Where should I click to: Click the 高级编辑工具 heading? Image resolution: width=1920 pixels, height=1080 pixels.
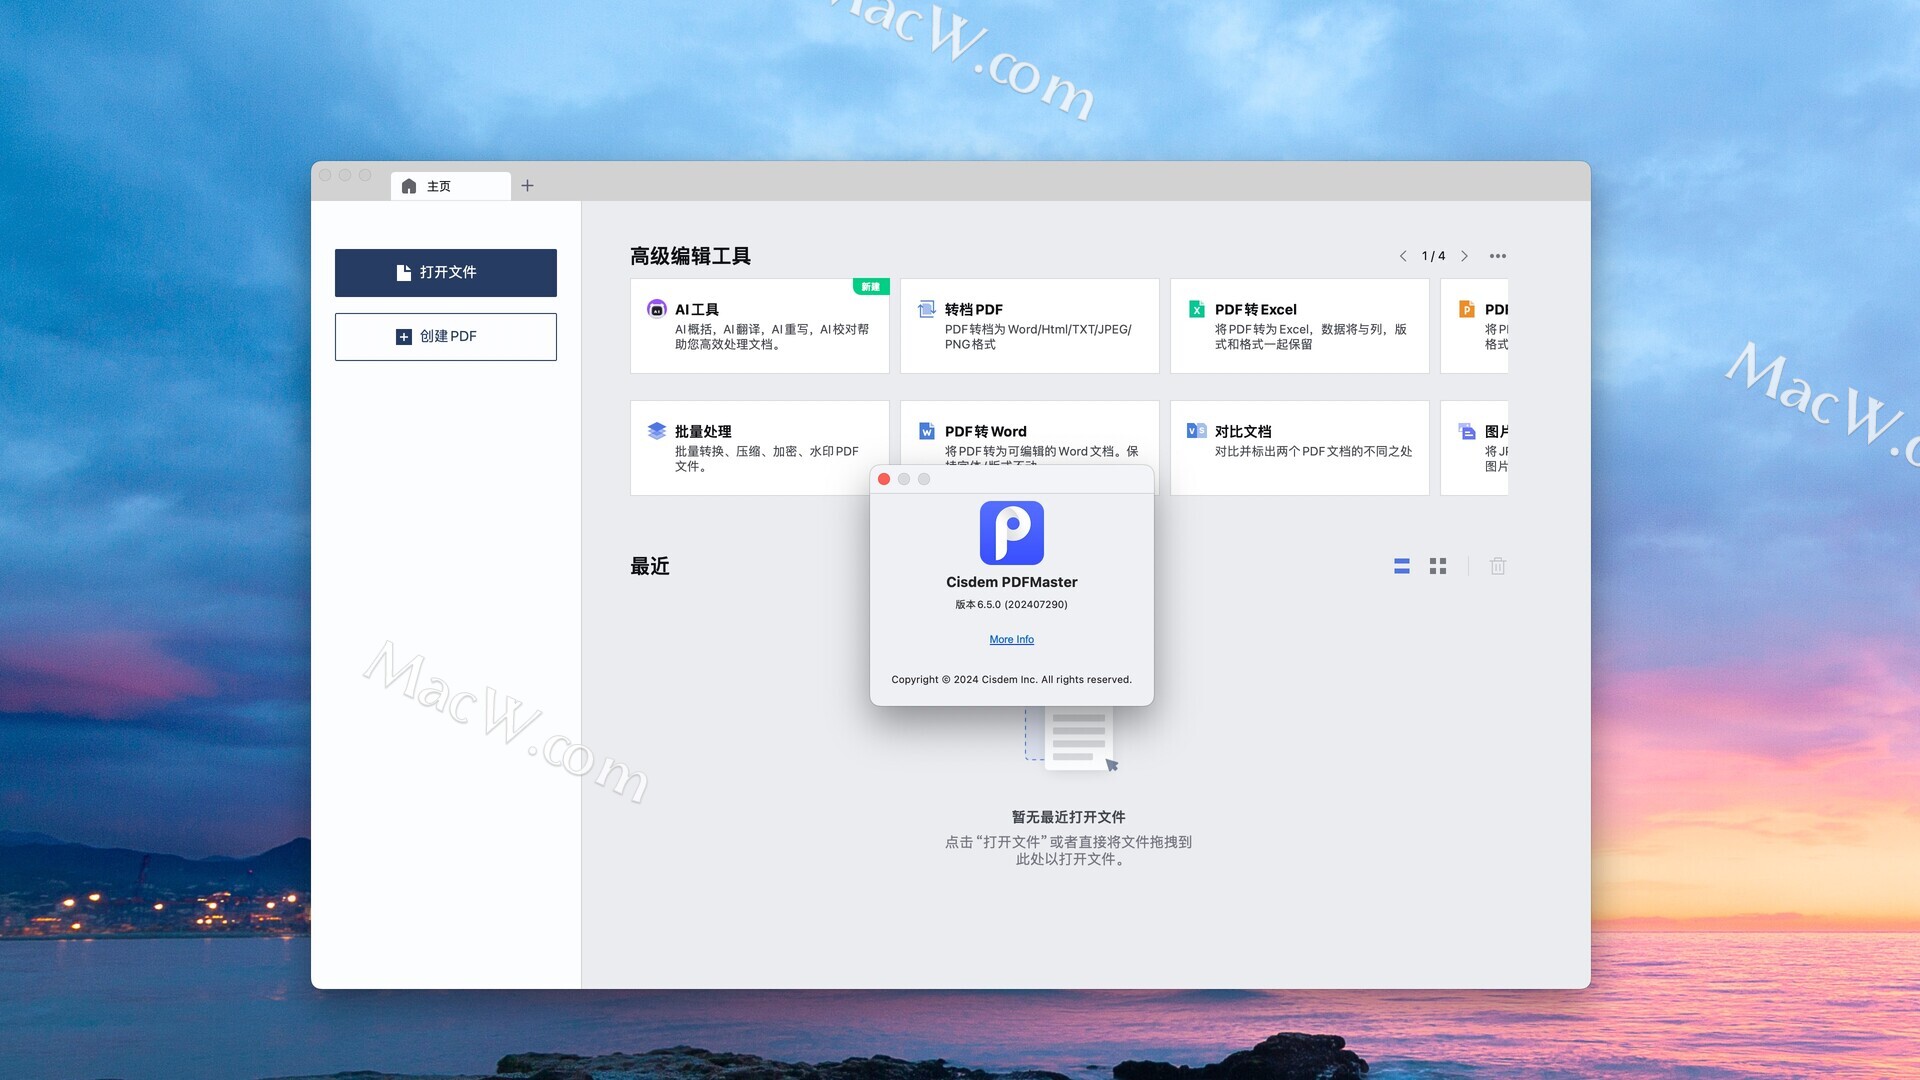point(690,256)
